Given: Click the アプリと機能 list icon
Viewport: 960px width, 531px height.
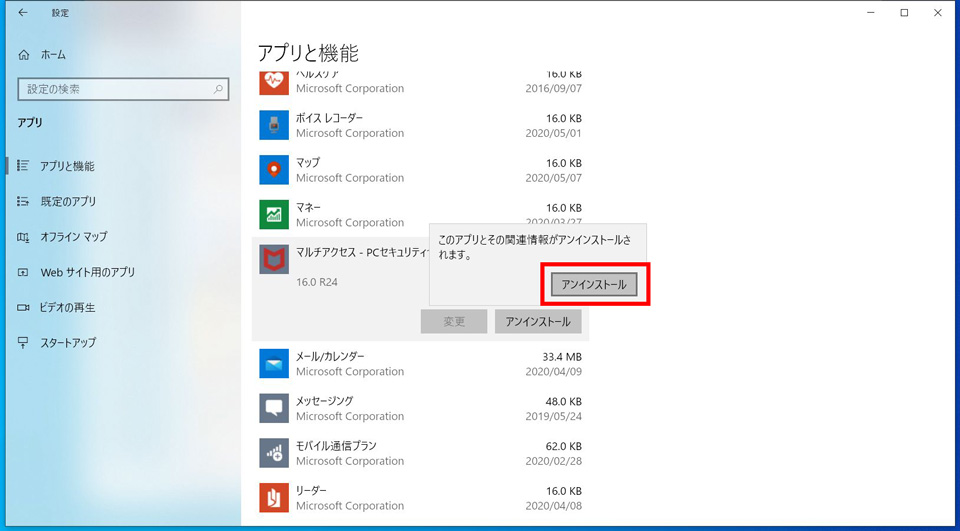Looking at the screenshot, I should coord(23,165).
